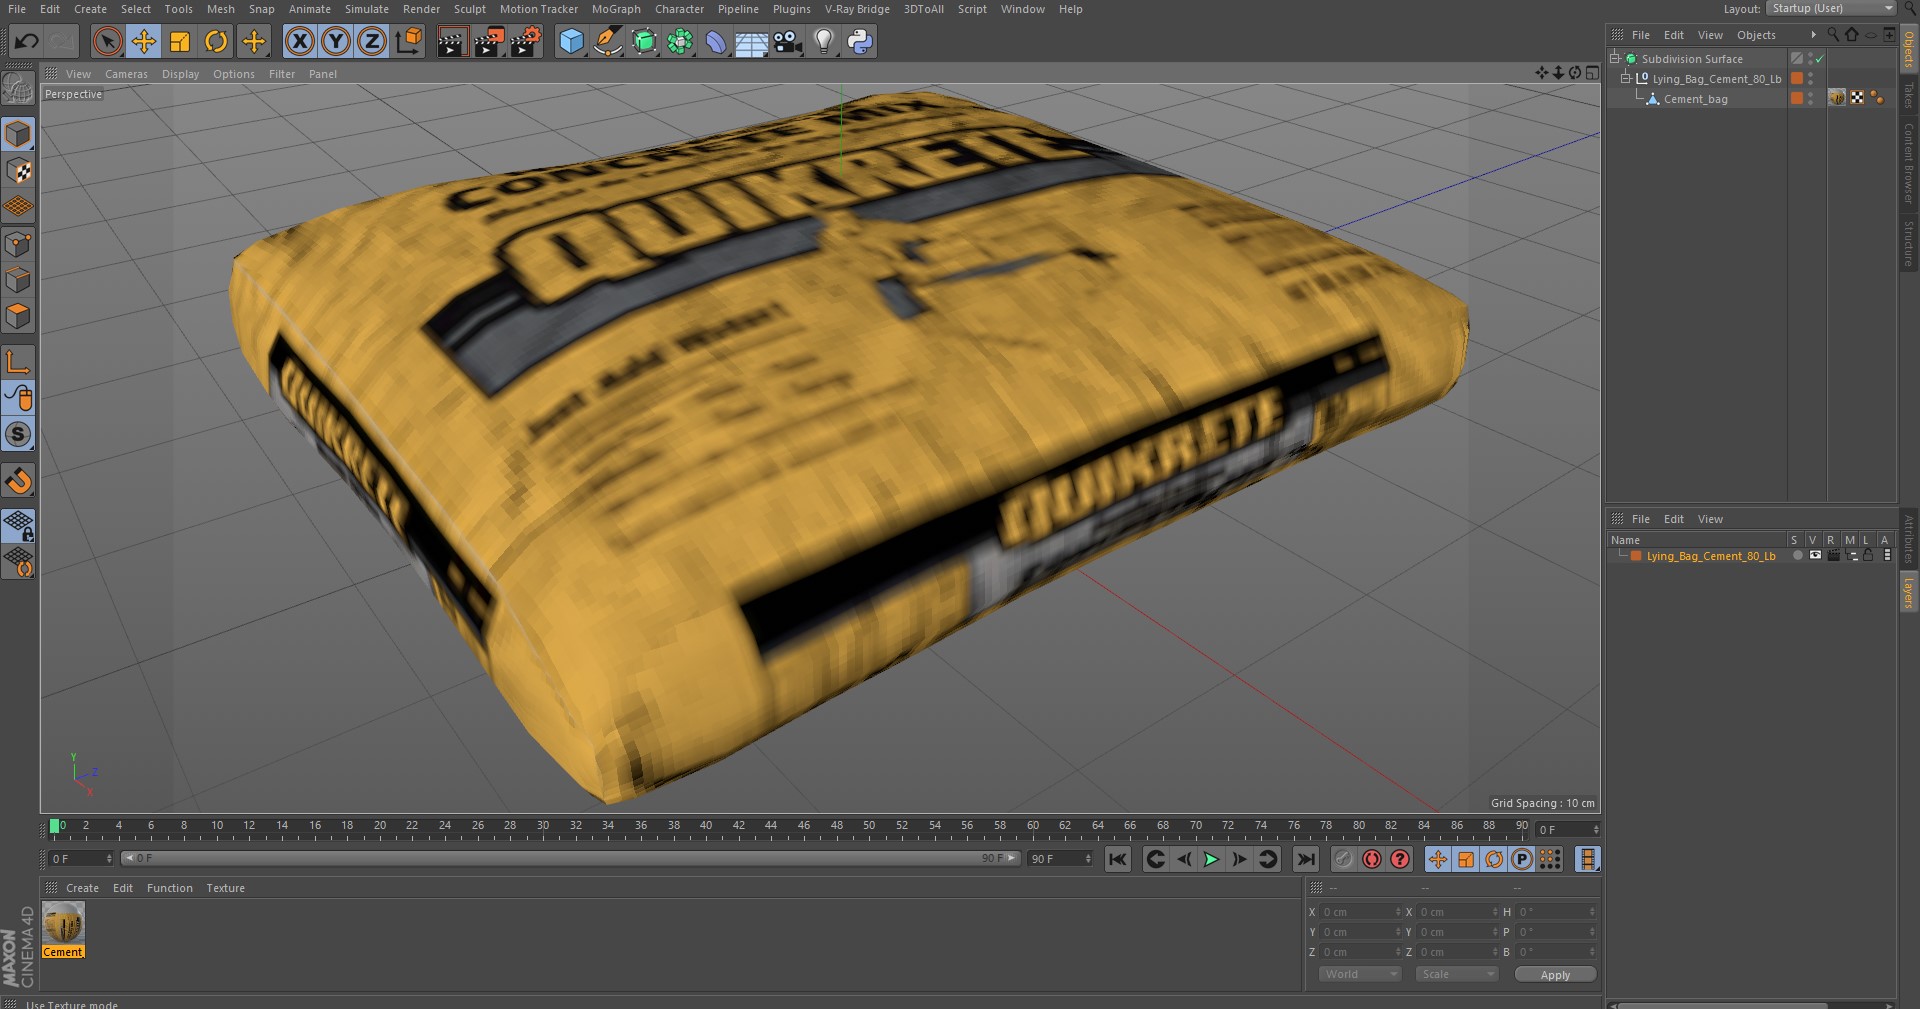Click the preview range slider bar

tap(570, 858)
